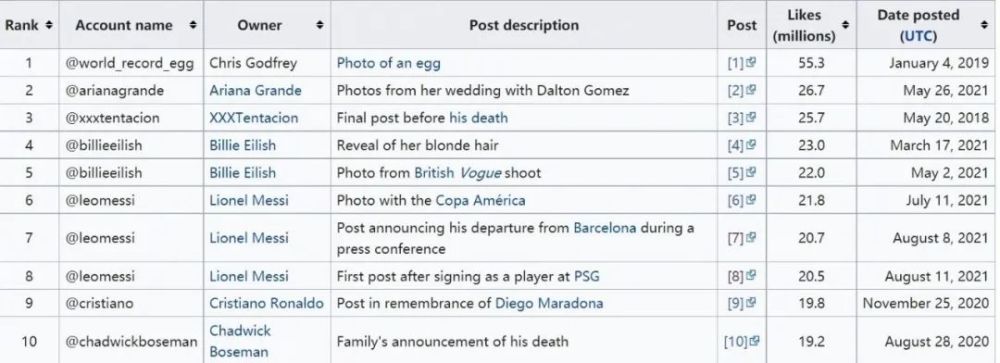
Task: Open the British Vogue link
Action: click(x=457, y=173)
